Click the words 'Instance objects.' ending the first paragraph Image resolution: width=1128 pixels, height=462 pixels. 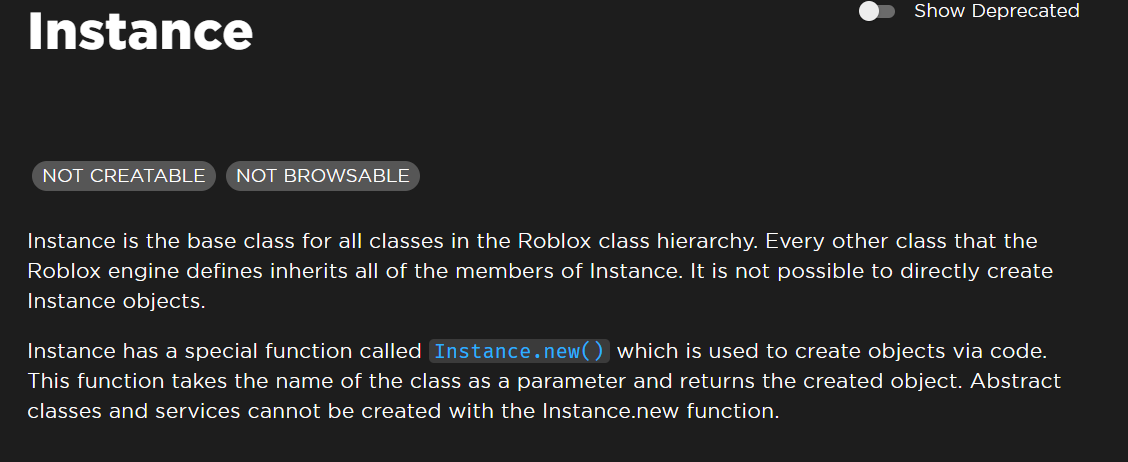coord(117,302)
